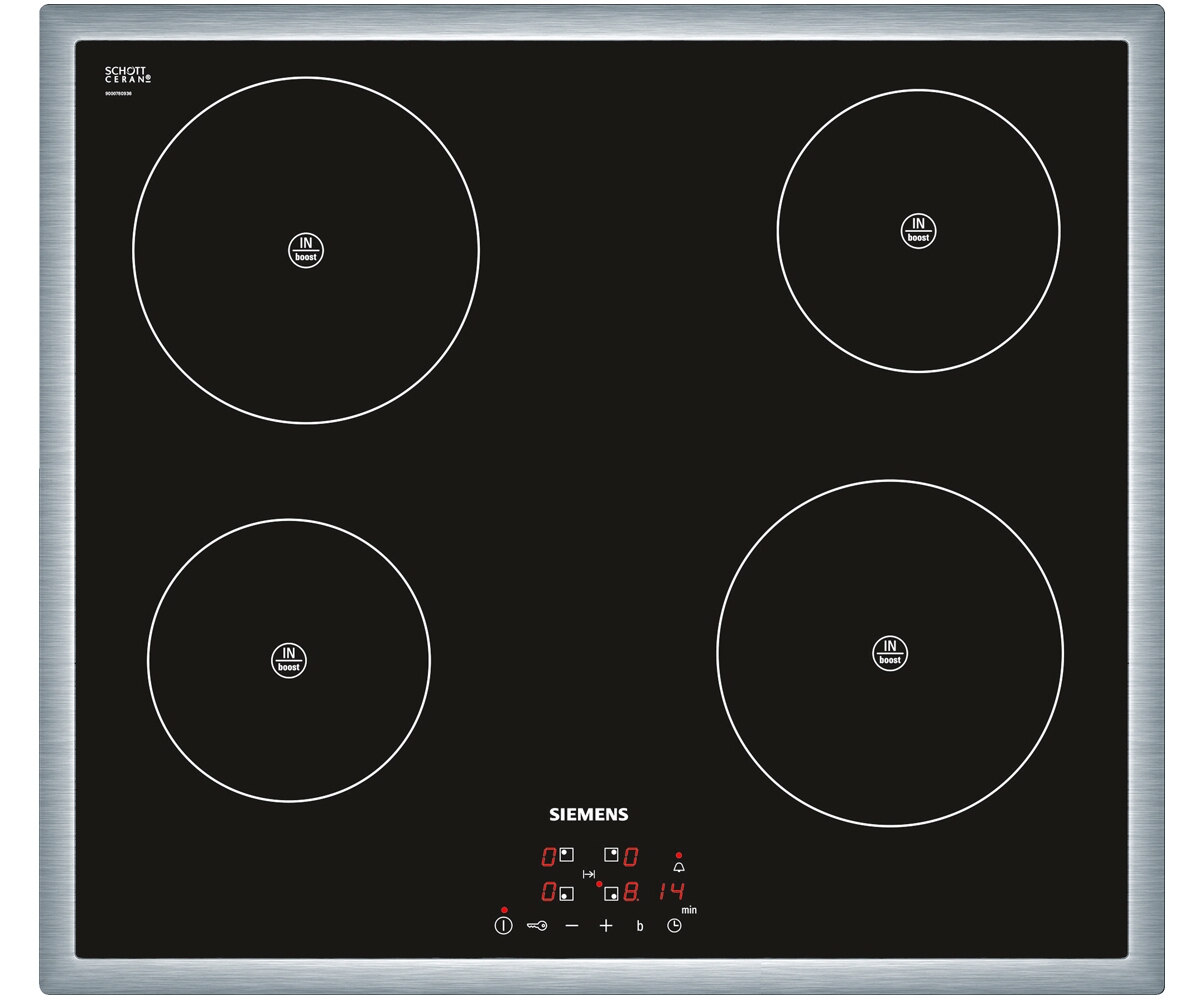Tap the 'min' label next to timer
1200x1000 pixels.
(x=689, y=910)
